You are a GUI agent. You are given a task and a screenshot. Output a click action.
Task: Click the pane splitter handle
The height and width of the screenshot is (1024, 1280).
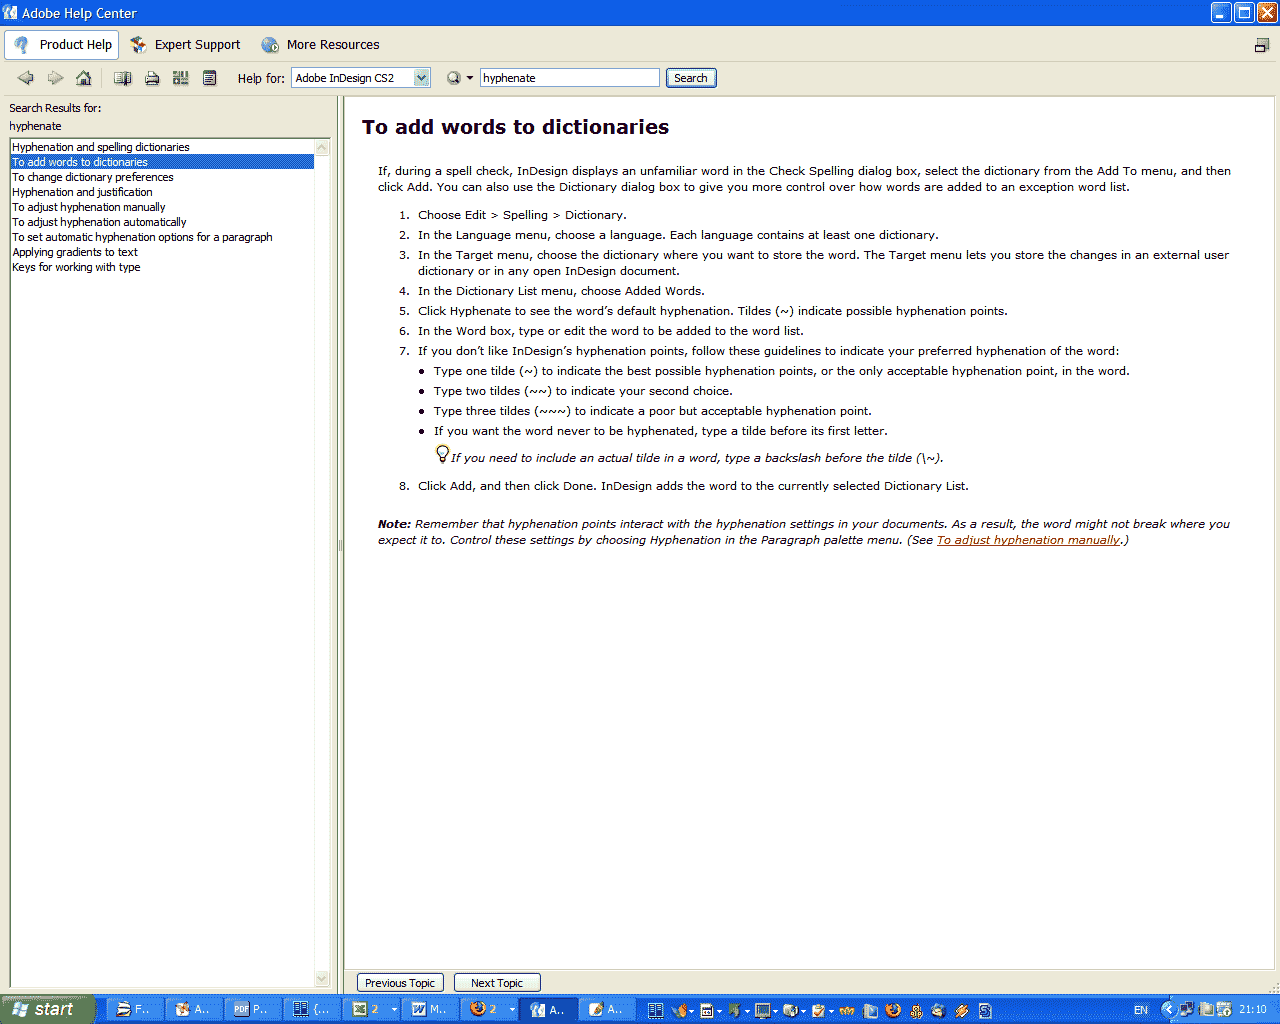(x=340, y=545)
